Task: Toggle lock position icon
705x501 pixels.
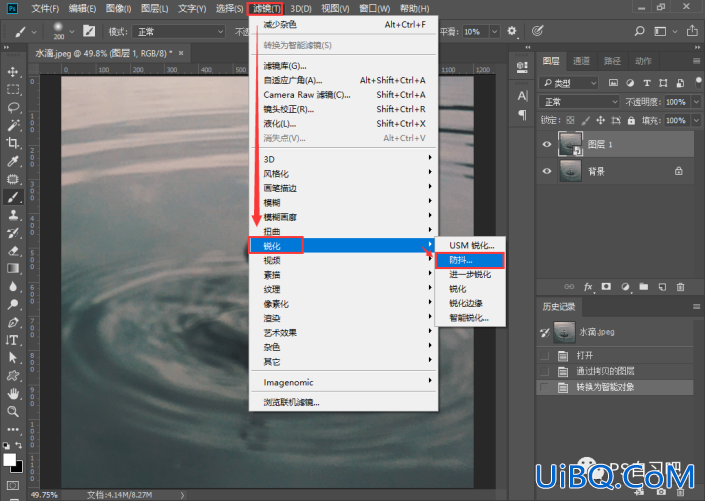Action: click(x=600, y=121)
